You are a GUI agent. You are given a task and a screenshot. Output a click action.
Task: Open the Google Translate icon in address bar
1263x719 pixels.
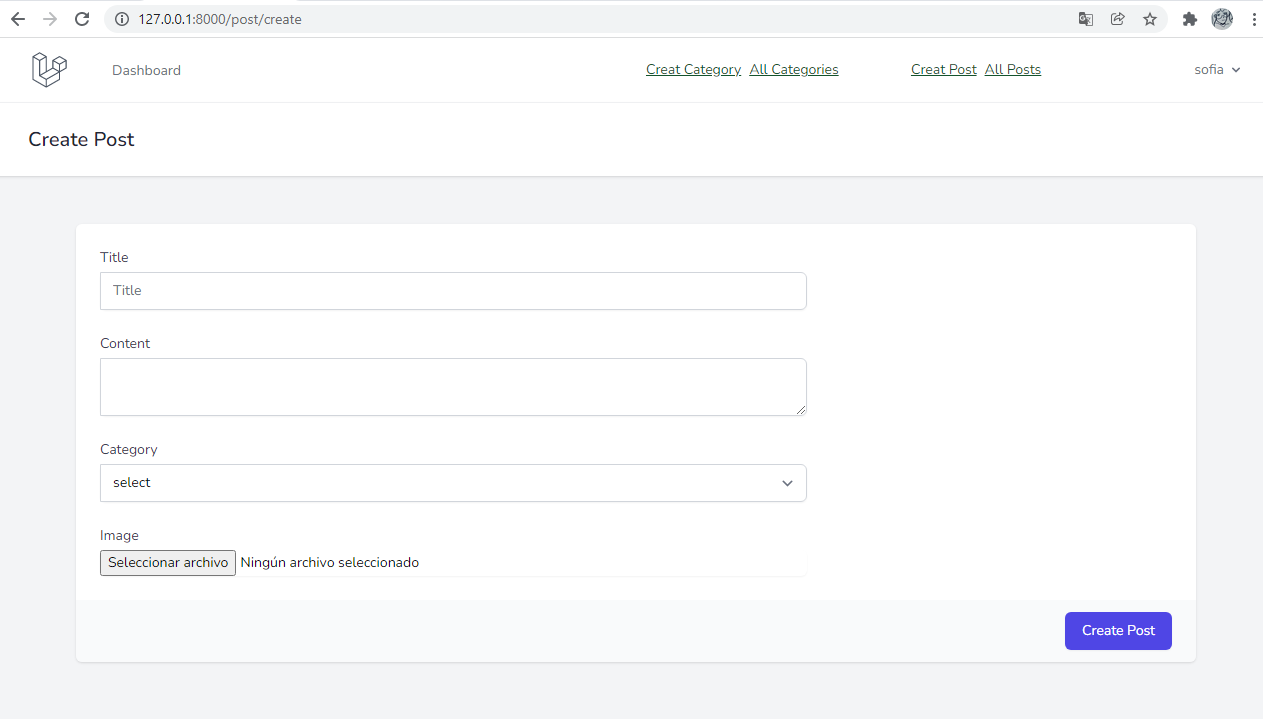click(x=1086, y=19)
